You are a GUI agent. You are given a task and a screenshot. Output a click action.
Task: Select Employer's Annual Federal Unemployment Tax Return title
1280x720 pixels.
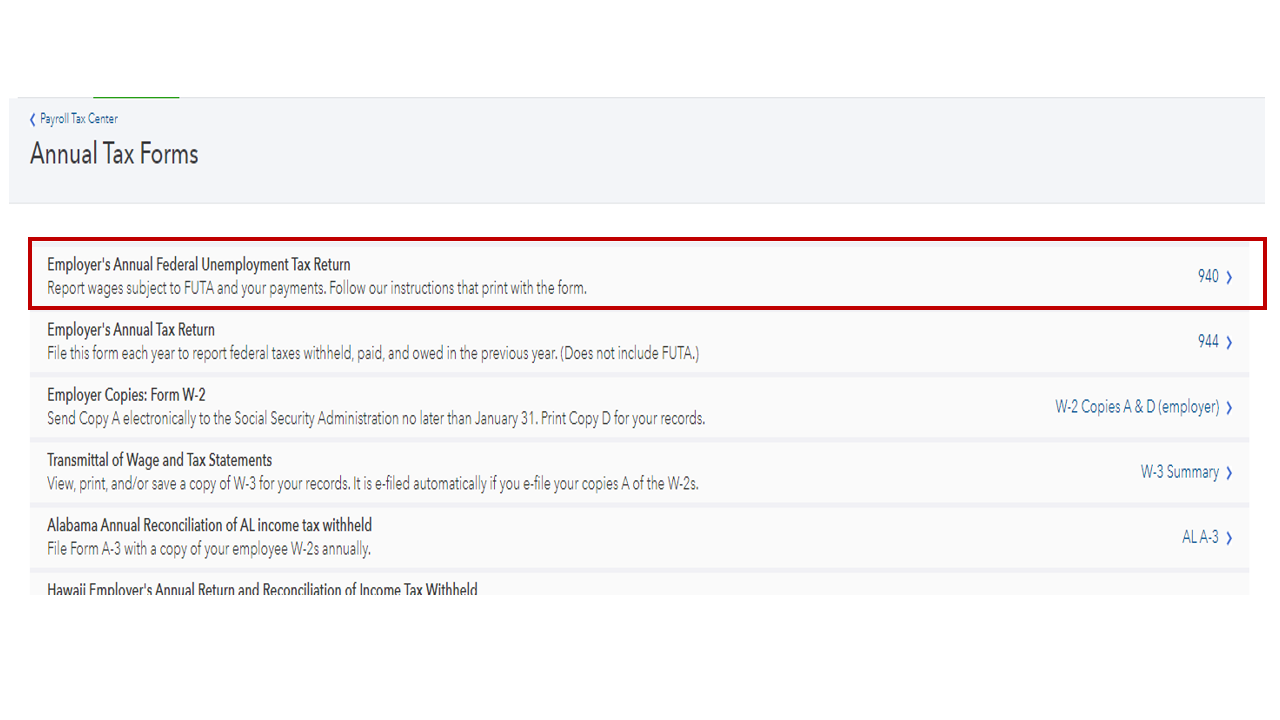coord(199,265)
